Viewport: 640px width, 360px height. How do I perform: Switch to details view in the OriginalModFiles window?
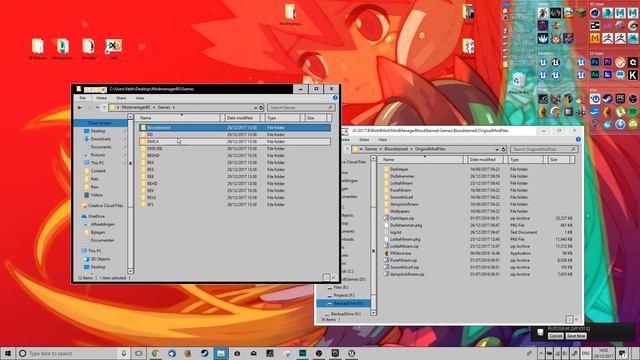[569, 319]
